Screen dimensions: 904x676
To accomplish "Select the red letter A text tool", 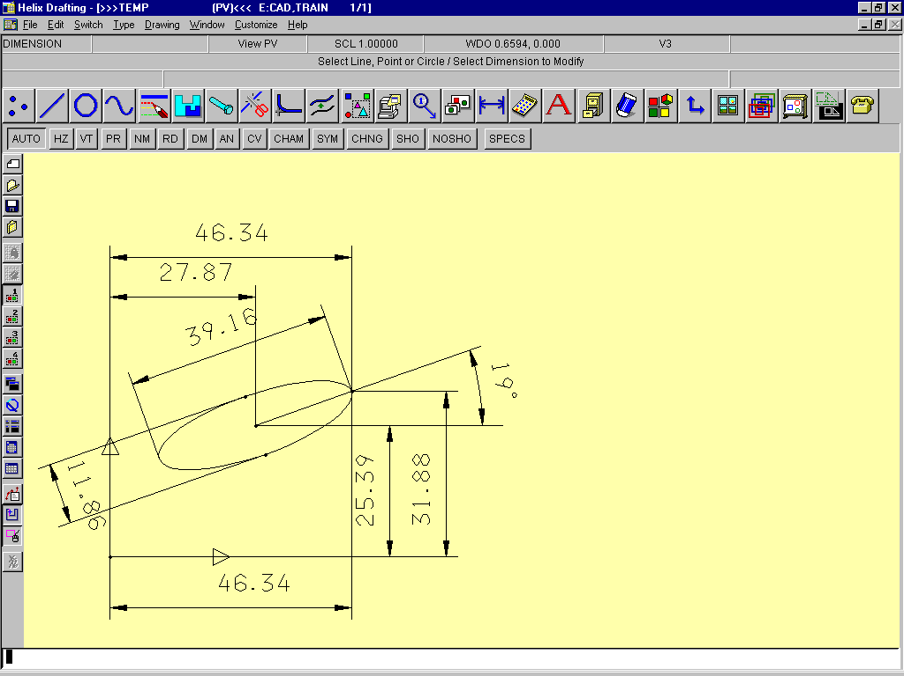I will pos(558,105).
